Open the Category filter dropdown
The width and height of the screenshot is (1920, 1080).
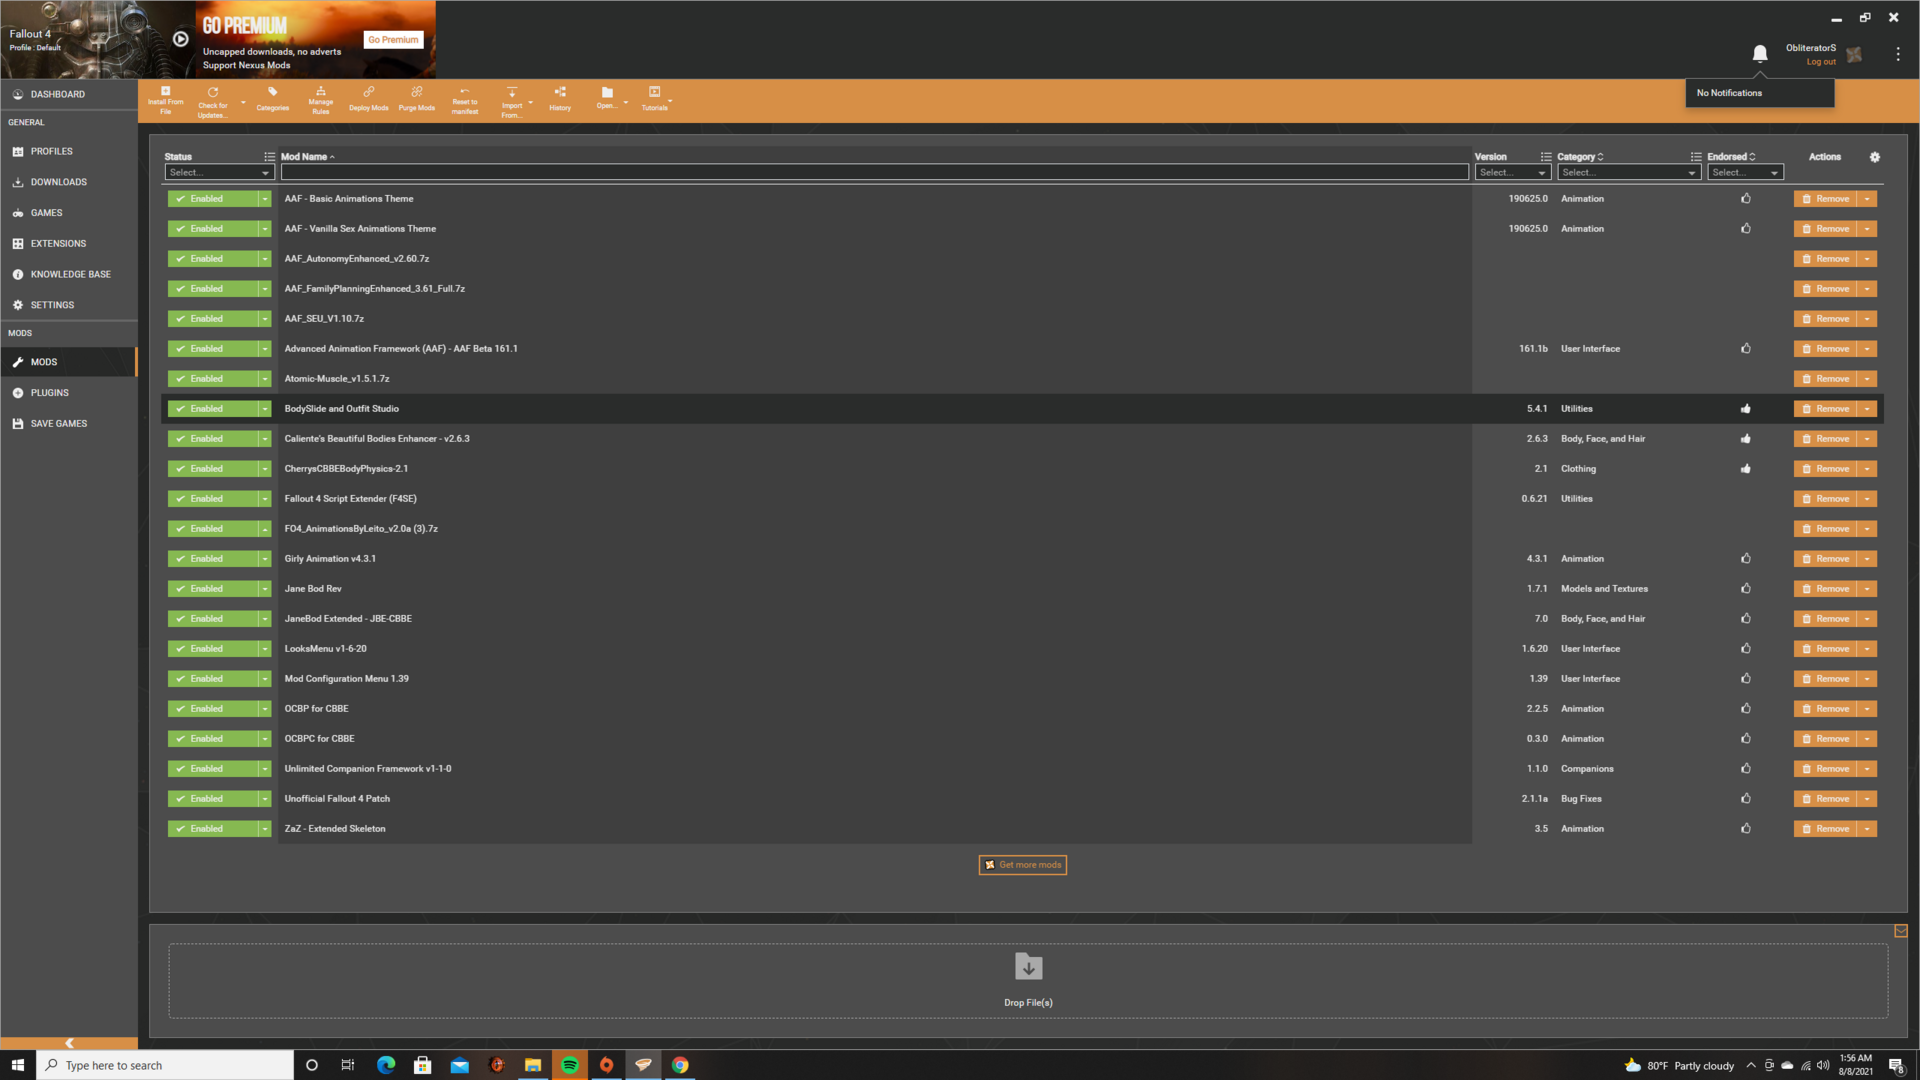1629,173
